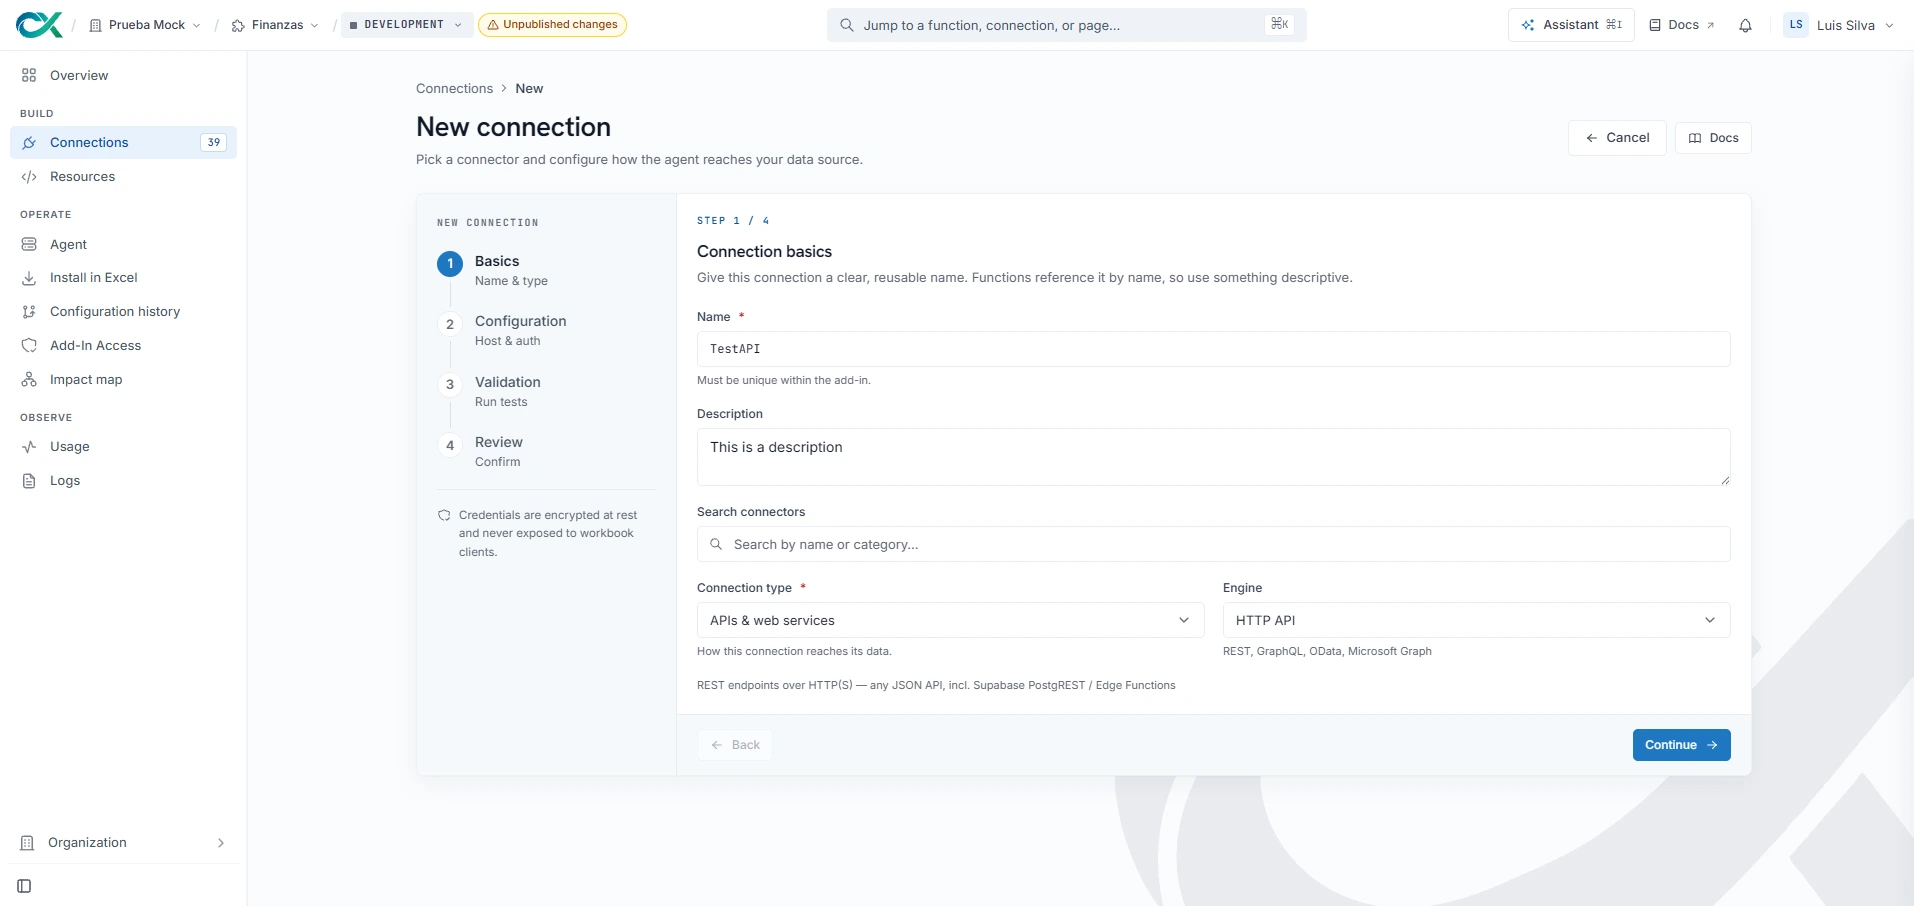Open Overview in the sidebar
Screen dimensions: 1914x906
coord(123,75)
